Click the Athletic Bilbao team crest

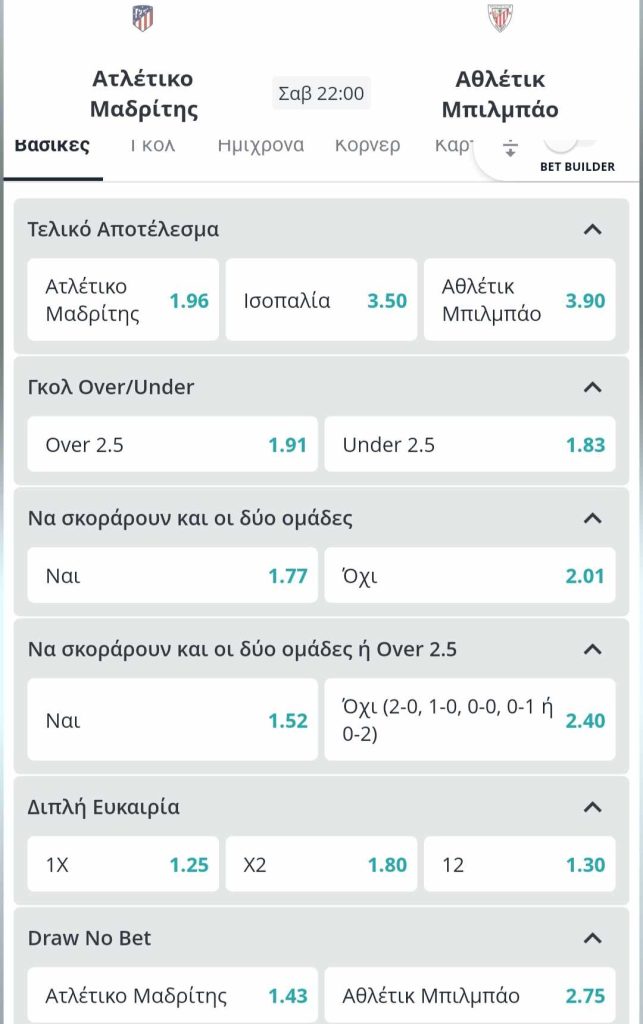click(500, 18)
